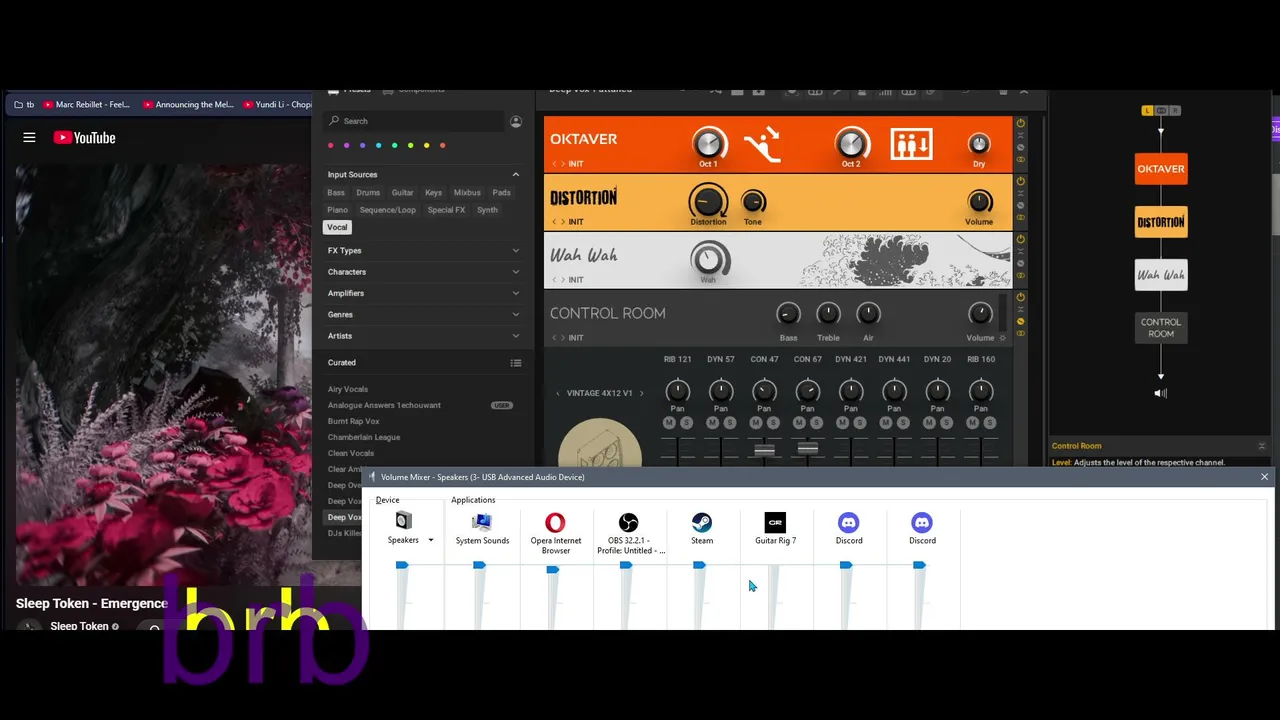Viewport: 1280px width, 720px height.
Task: Select the Chamberlain League preset
Action: pyautogui.click(x=364, y=437)
